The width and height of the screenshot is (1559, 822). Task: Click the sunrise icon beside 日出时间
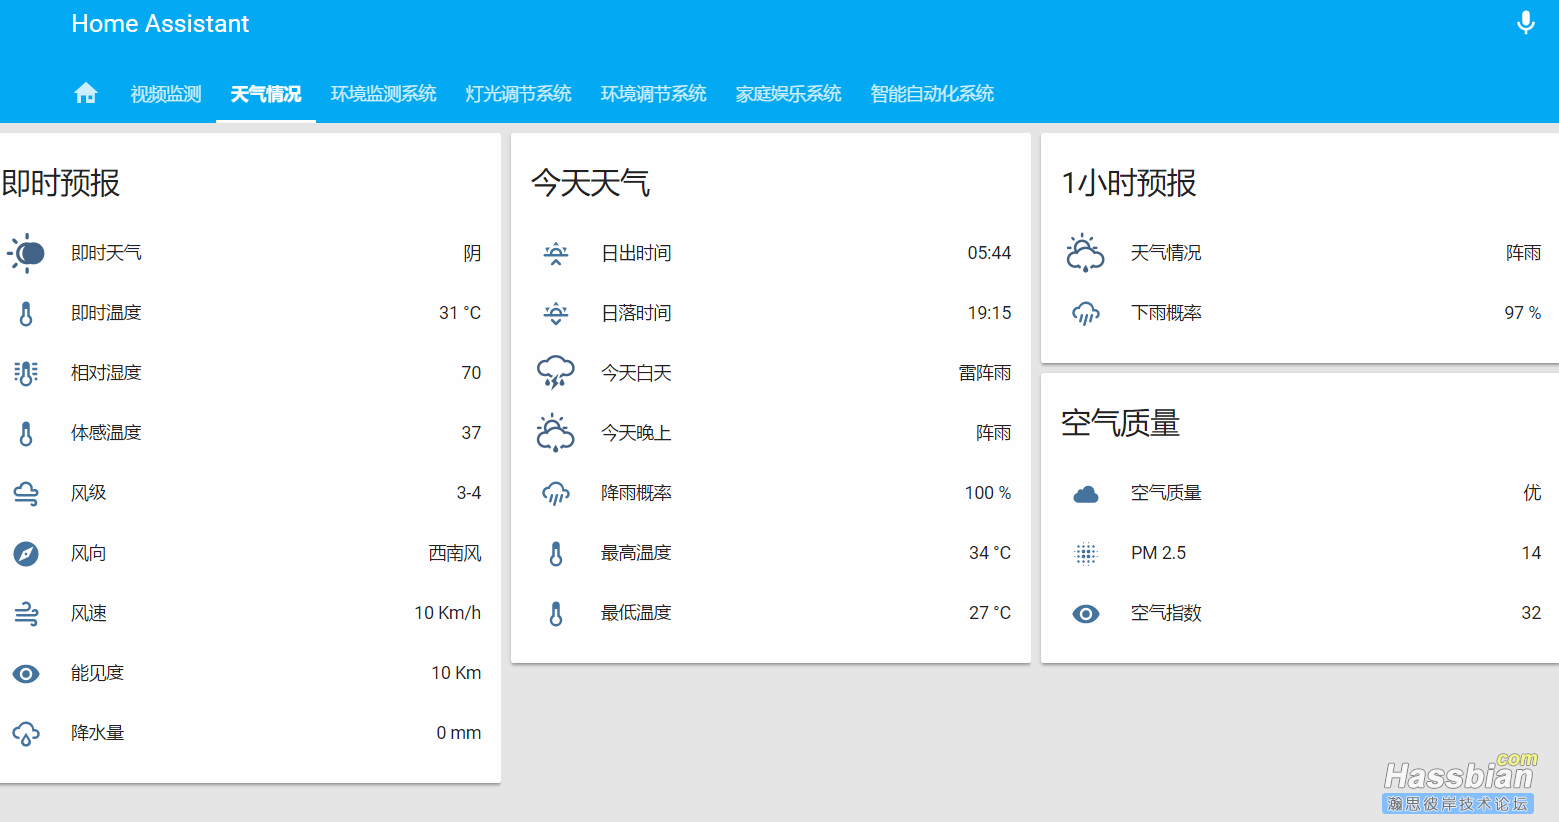coord(556,253)
